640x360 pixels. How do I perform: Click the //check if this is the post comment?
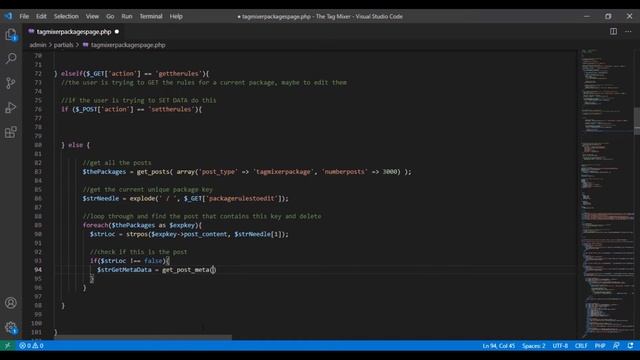pos(138,252)
